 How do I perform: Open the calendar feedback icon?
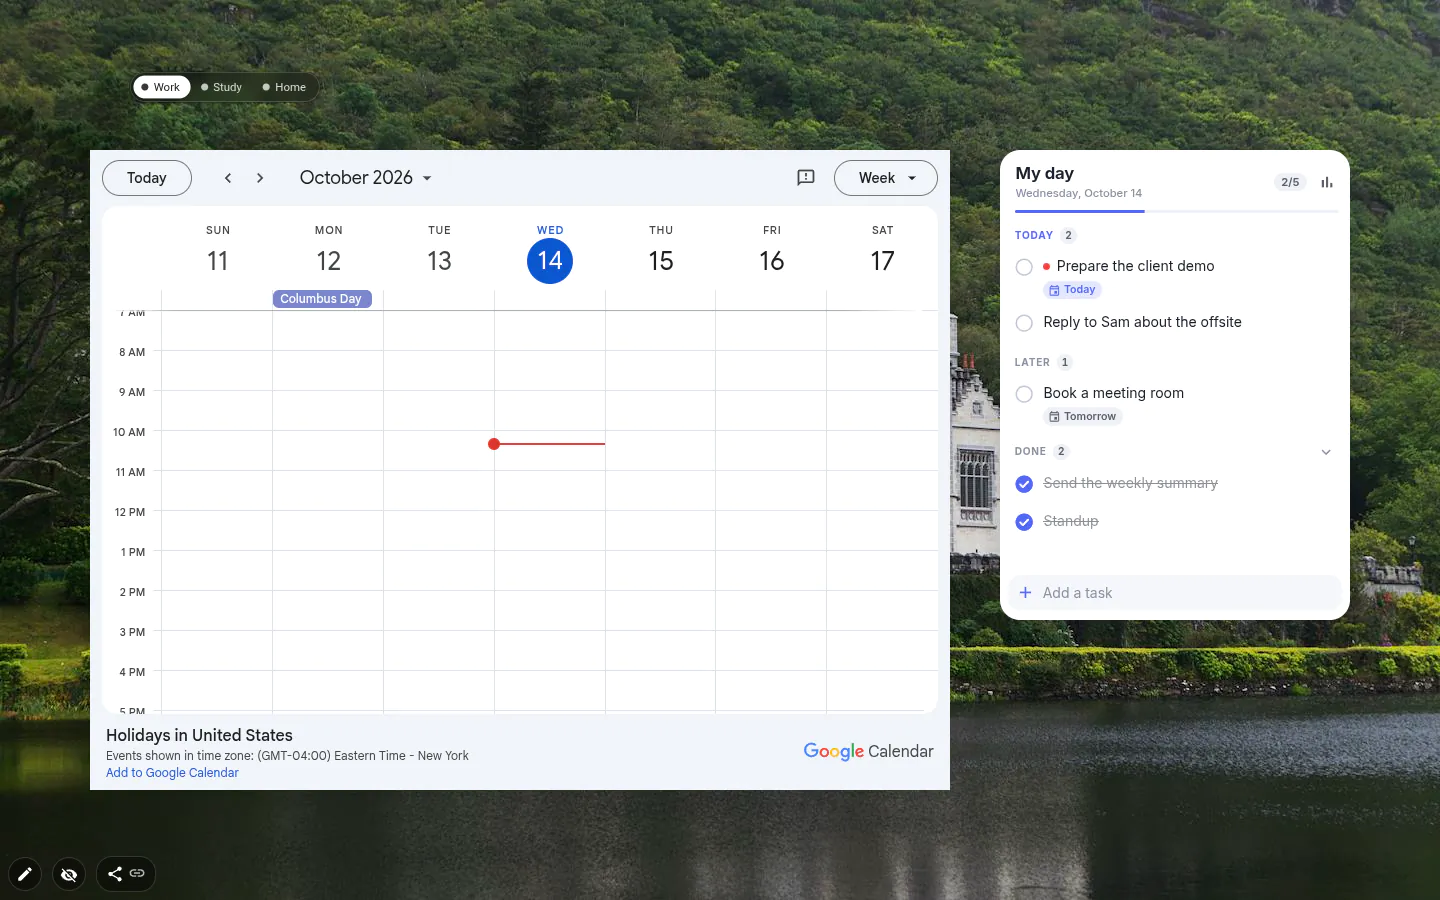click(x=806, y=178)
